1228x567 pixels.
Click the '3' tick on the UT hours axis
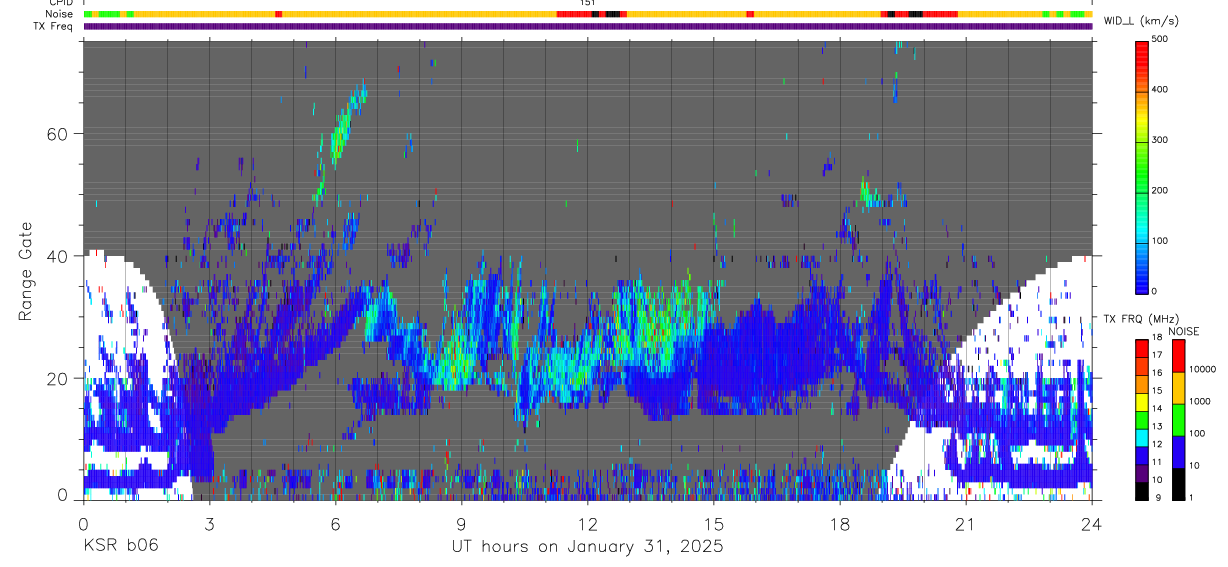click(x=209, y=523)
